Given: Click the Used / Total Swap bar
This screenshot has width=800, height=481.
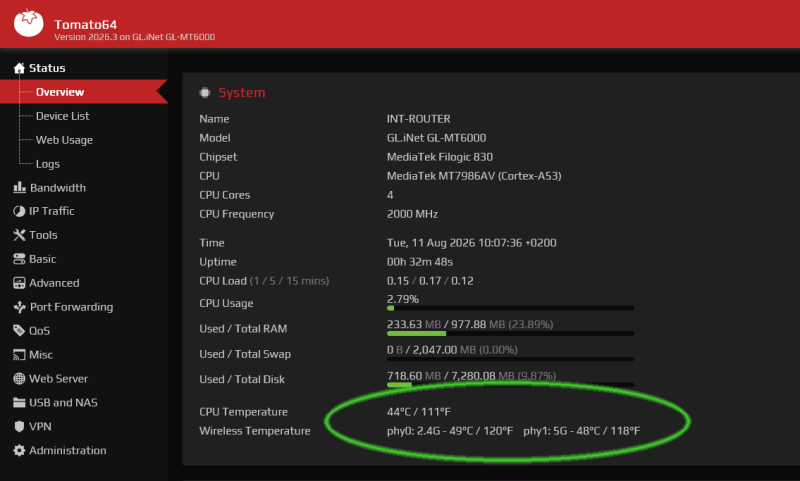Looking at the screenshot, I should click(510, 359).
